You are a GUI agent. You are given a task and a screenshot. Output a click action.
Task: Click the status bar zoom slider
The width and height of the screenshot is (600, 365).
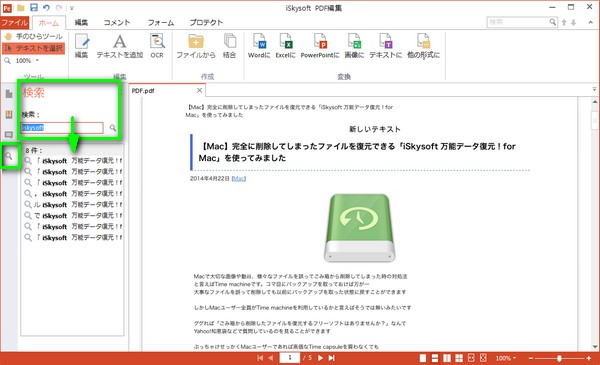click(x=559, y=358)
